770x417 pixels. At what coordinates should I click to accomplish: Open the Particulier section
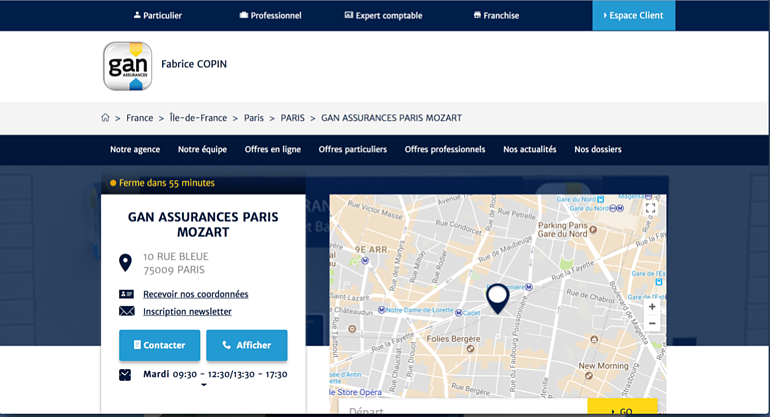point(158,15)
